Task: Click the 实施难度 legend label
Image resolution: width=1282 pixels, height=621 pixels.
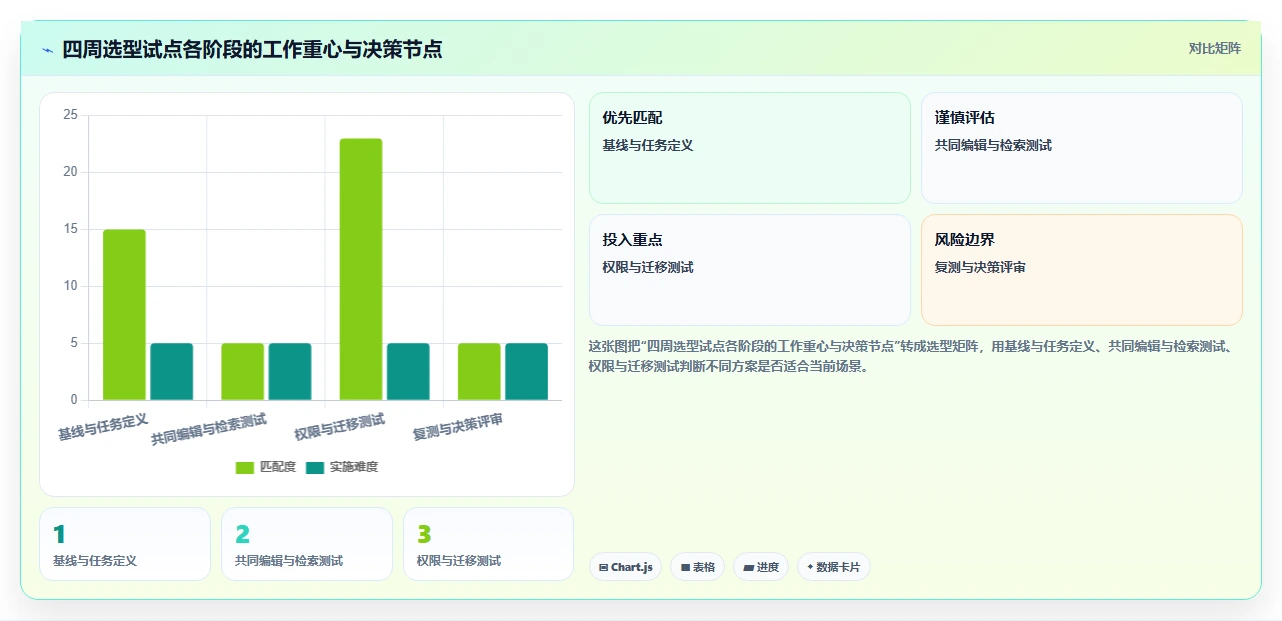Action: [x=354, y=467]
